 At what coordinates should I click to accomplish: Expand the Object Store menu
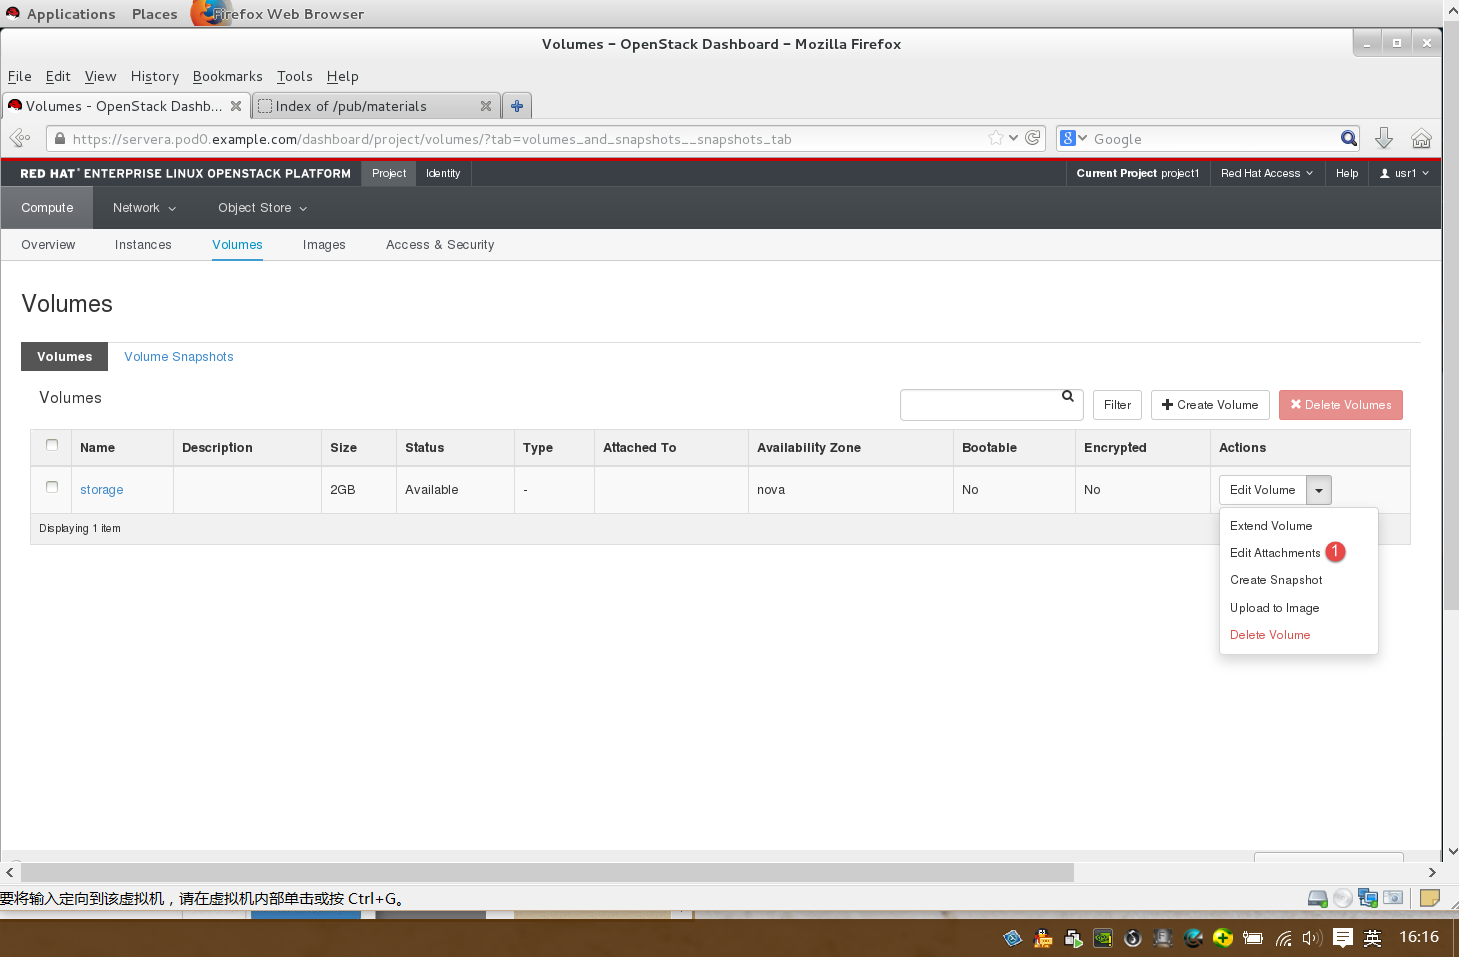tap(263, 208)
